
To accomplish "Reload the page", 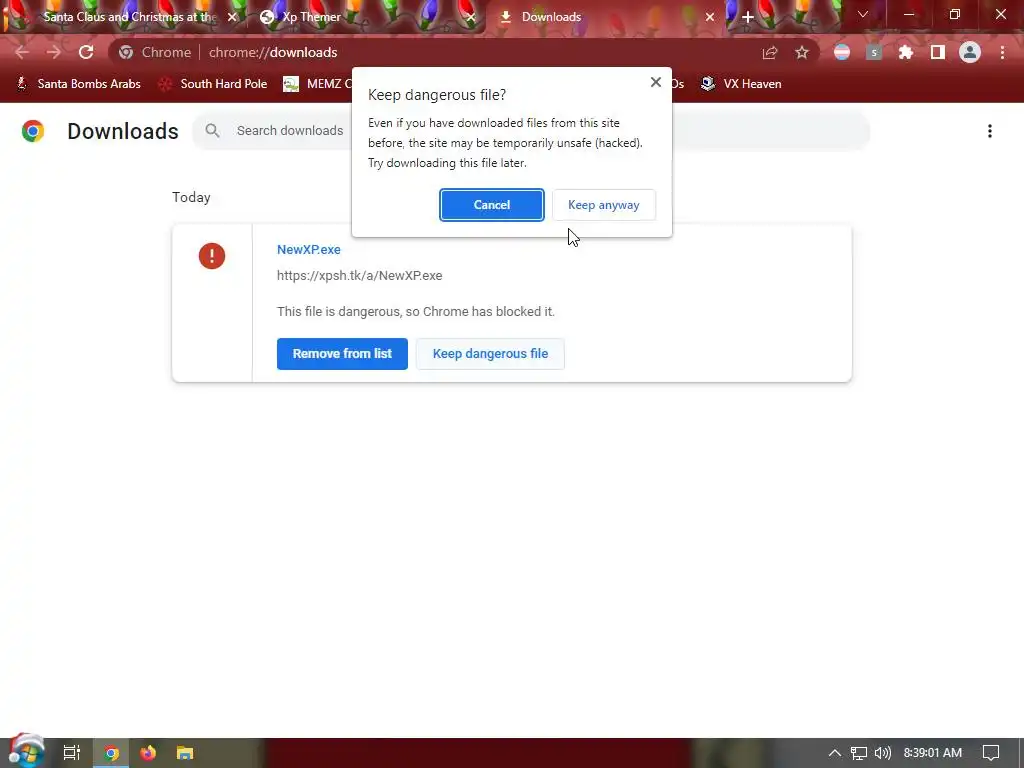I will pos(86,52).
